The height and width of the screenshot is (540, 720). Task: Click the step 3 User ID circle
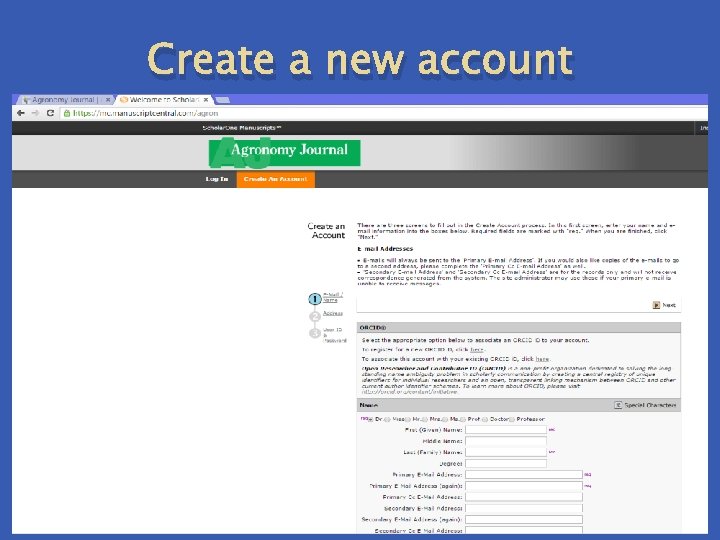(x=315, y=333)
